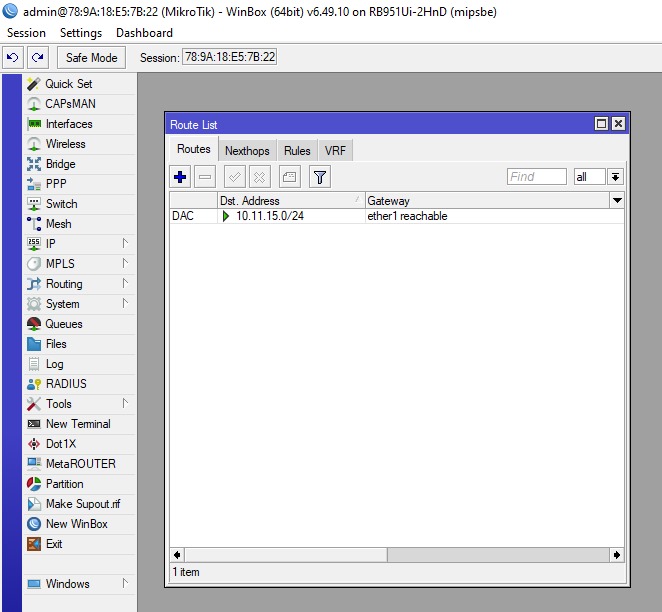Screen dimensions: 662x612
Task: Switch to the VRF tab
Action: tap(335, 151)
